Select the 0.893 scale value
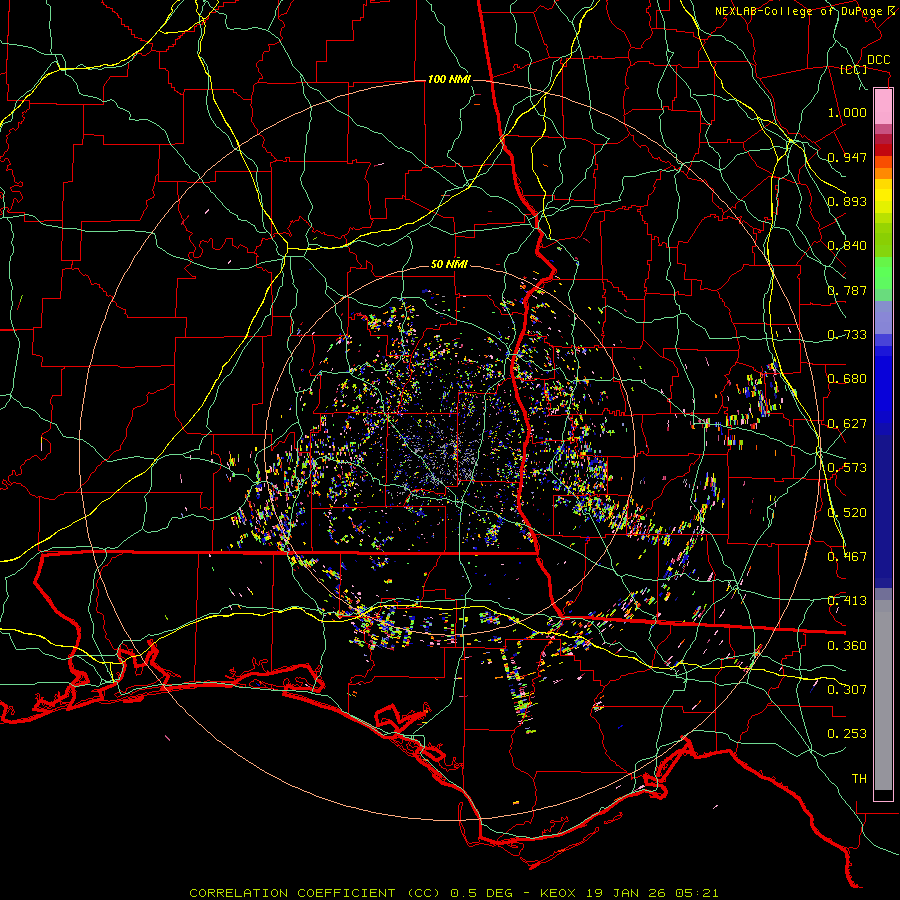The height and width of the screenshot is (900, 900). [x=847, y=201]
